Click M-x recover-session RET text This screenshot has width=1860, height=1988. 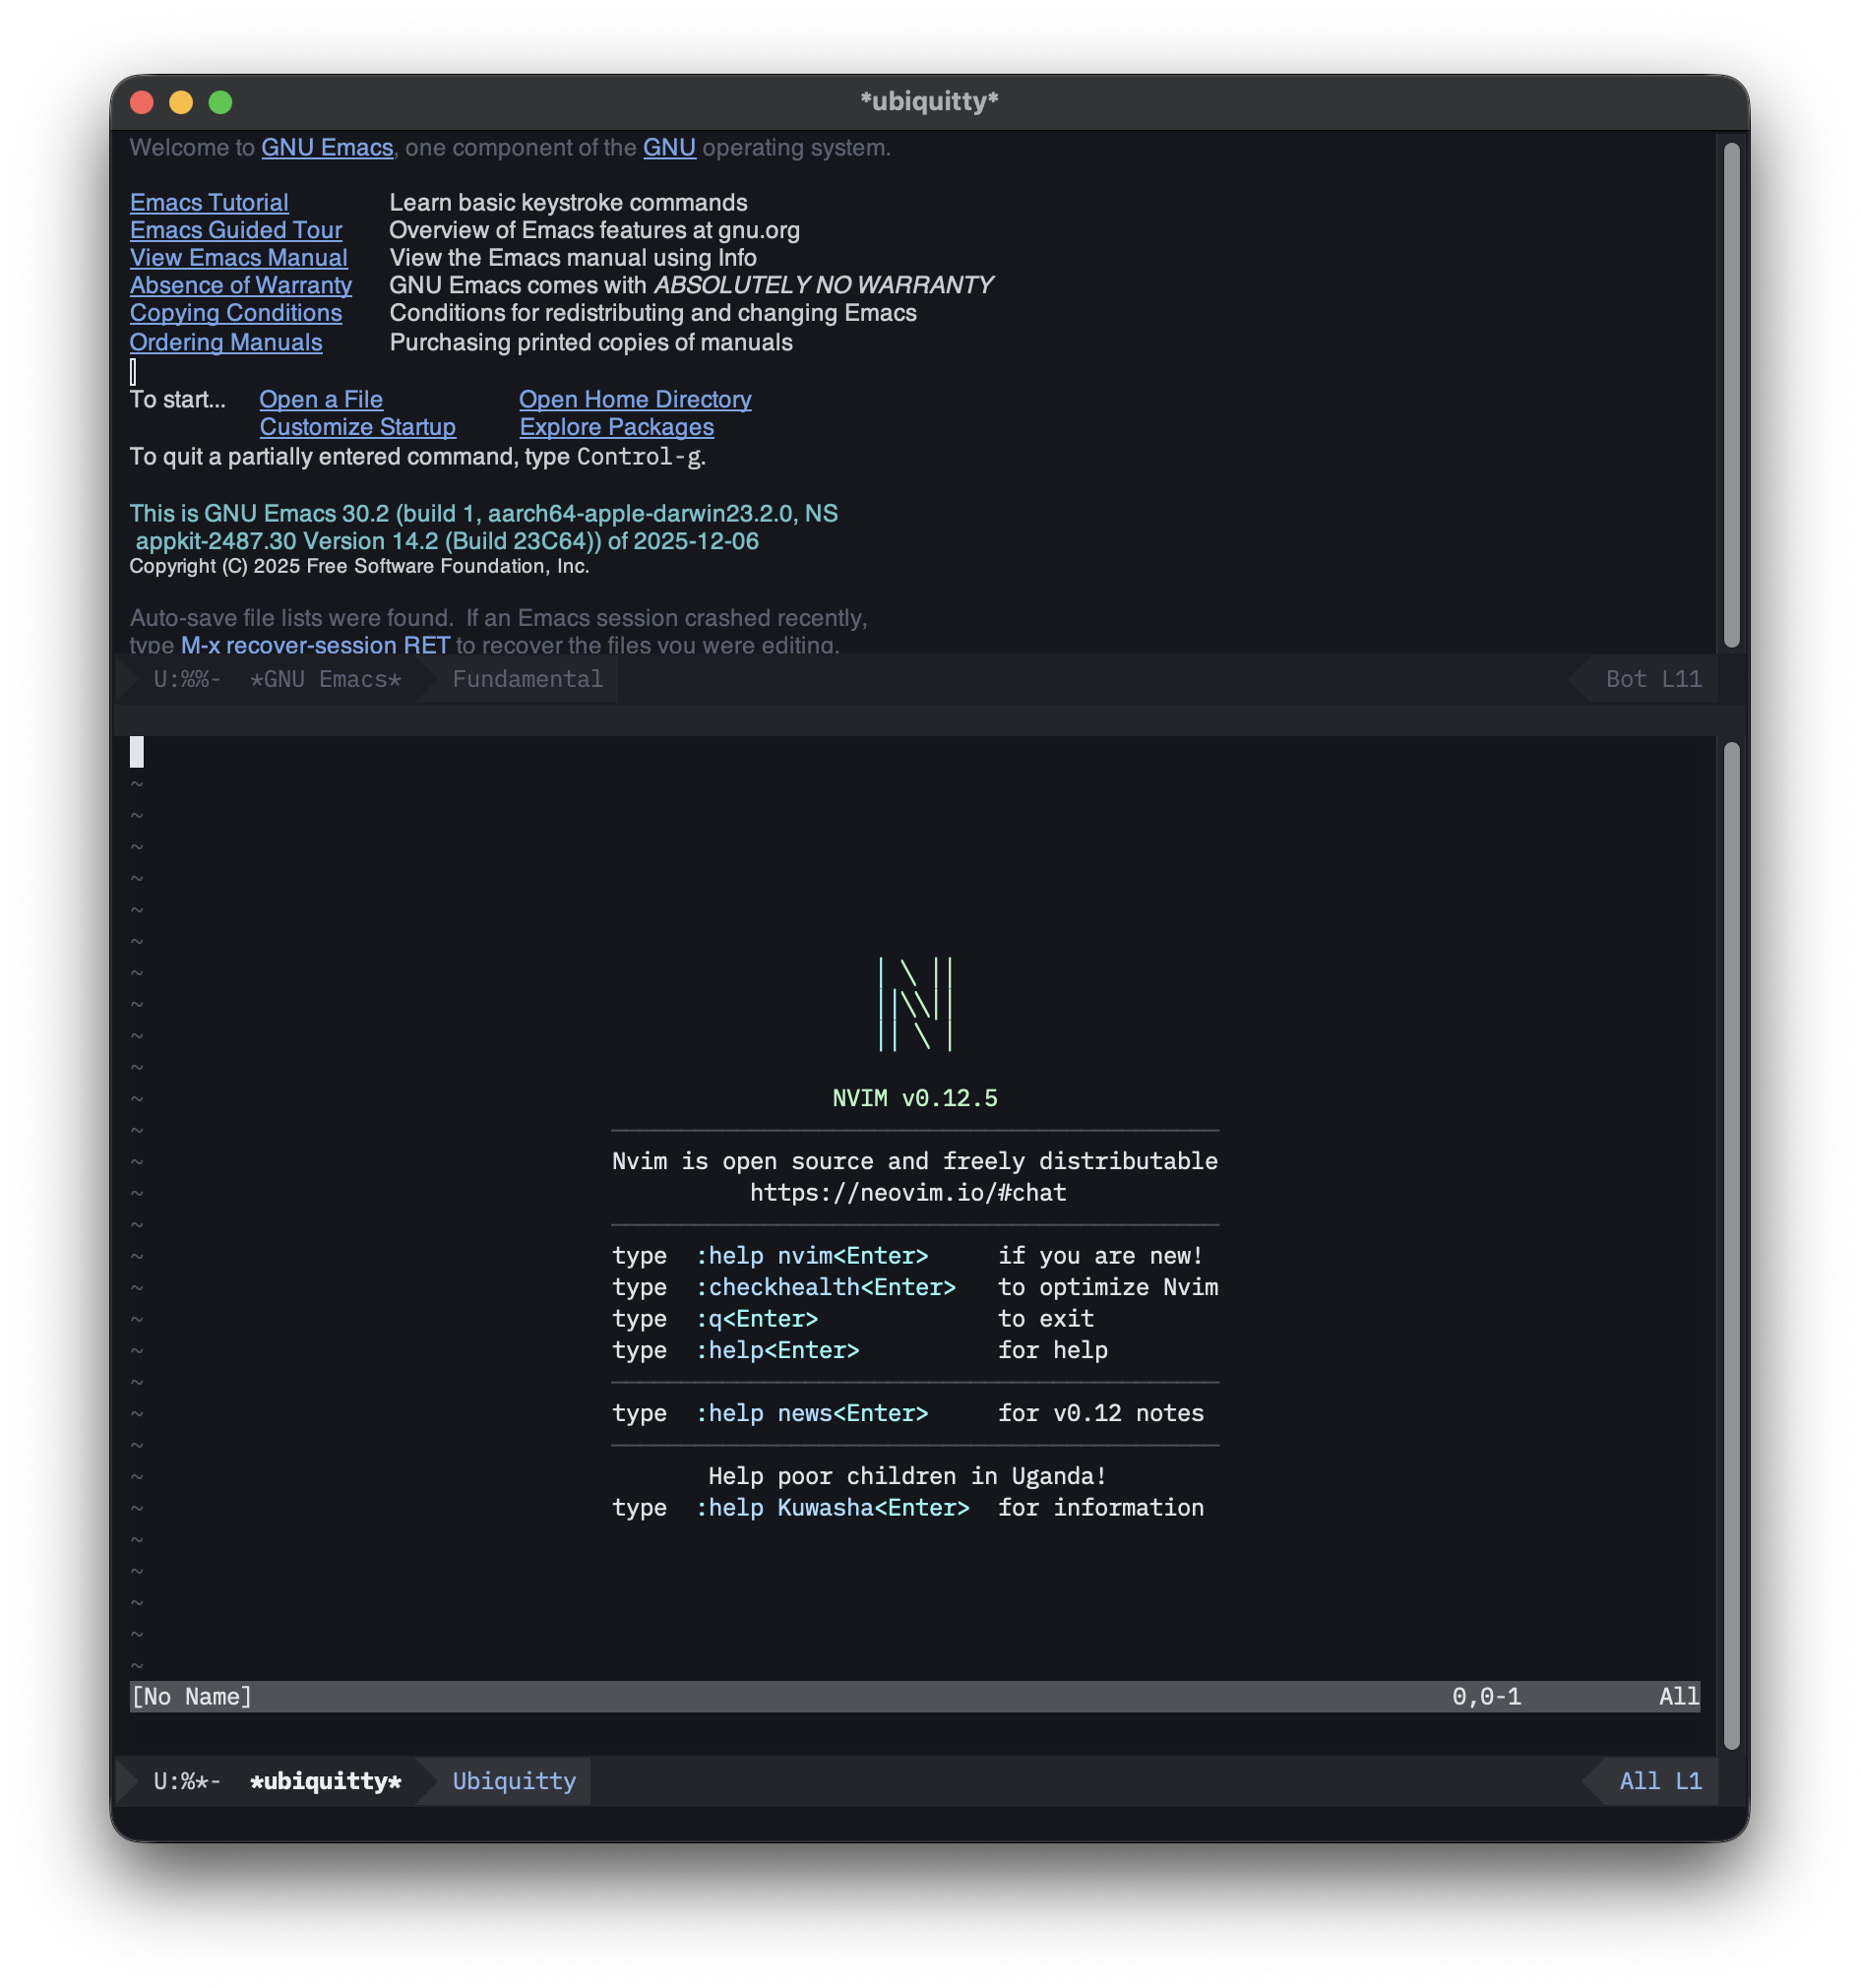(315, 645)
